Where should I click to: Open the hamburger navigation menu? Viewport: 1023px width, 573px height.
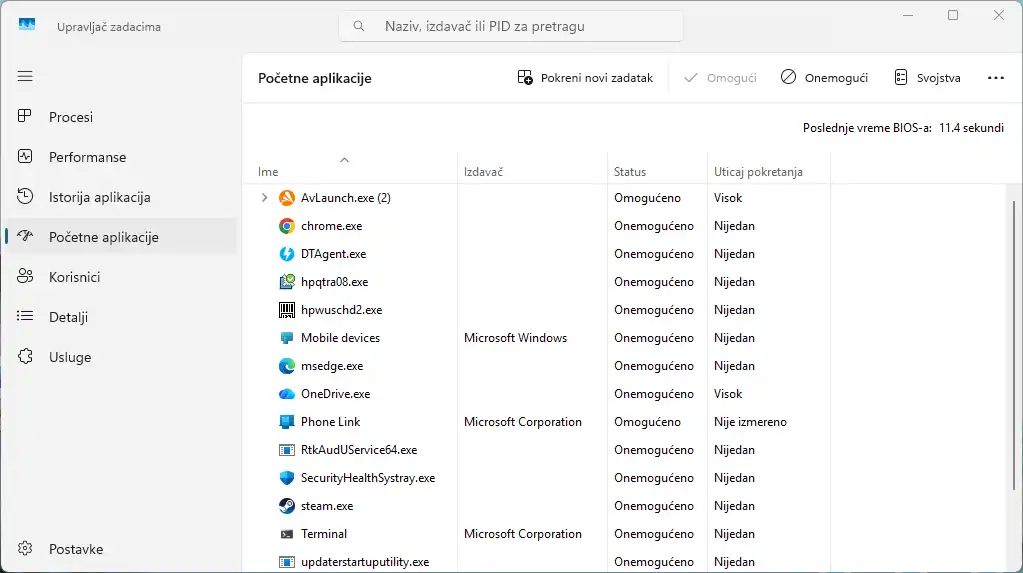point(25,76)
